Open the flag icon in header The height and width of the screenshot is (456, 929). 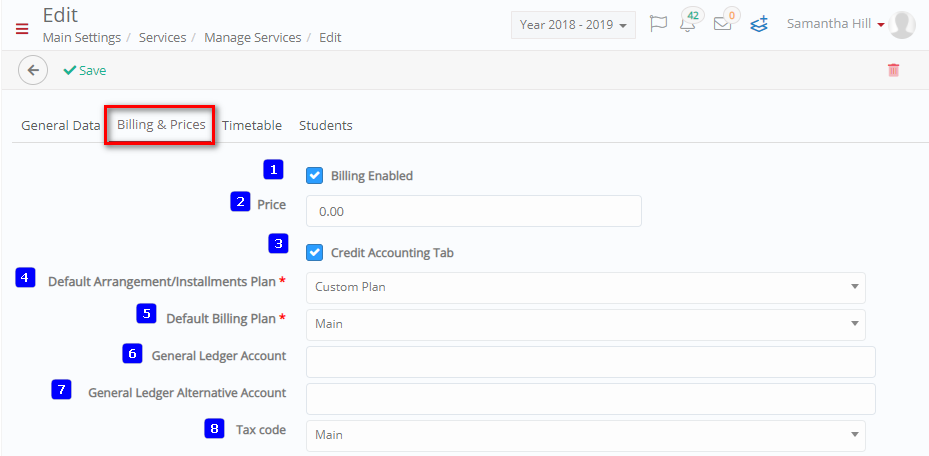(658, 24)
